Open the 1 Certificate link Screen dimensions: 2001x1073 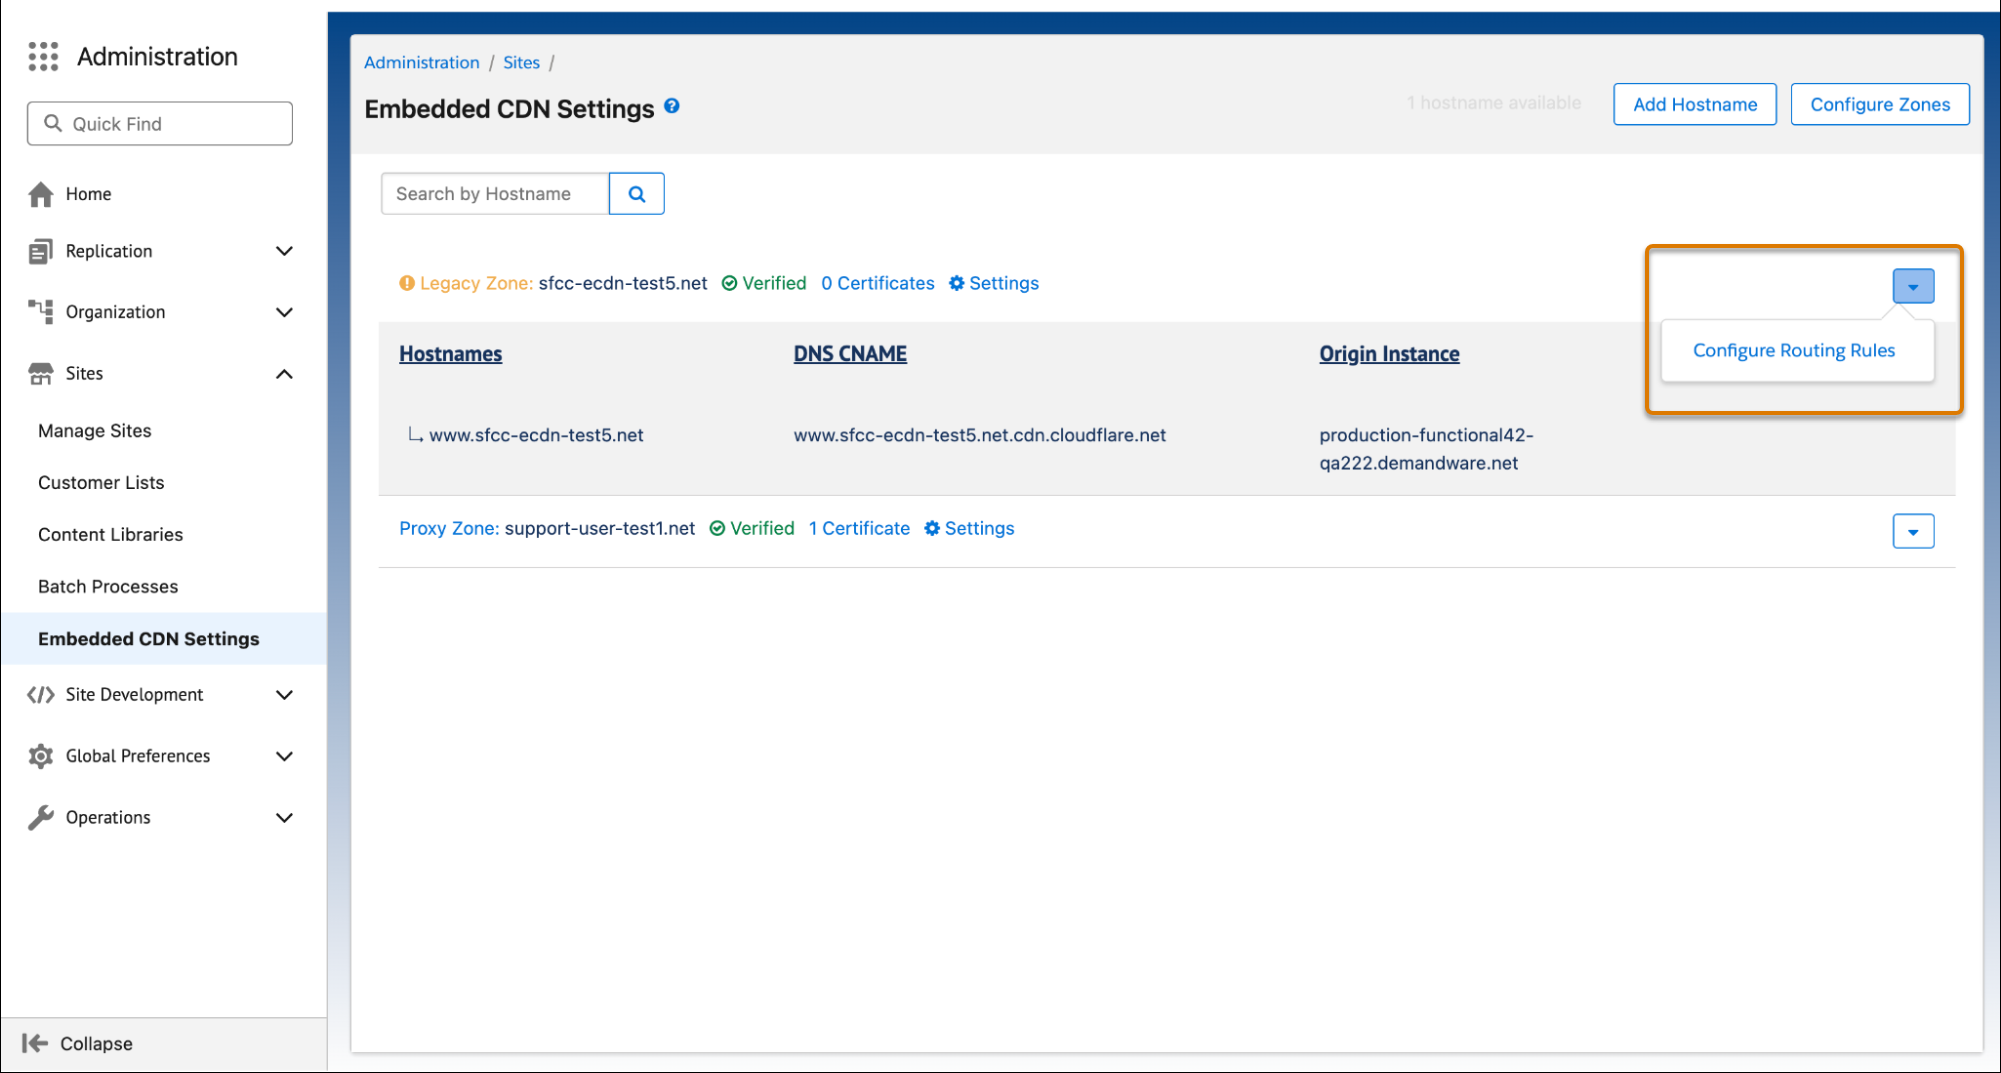[859, 528]
